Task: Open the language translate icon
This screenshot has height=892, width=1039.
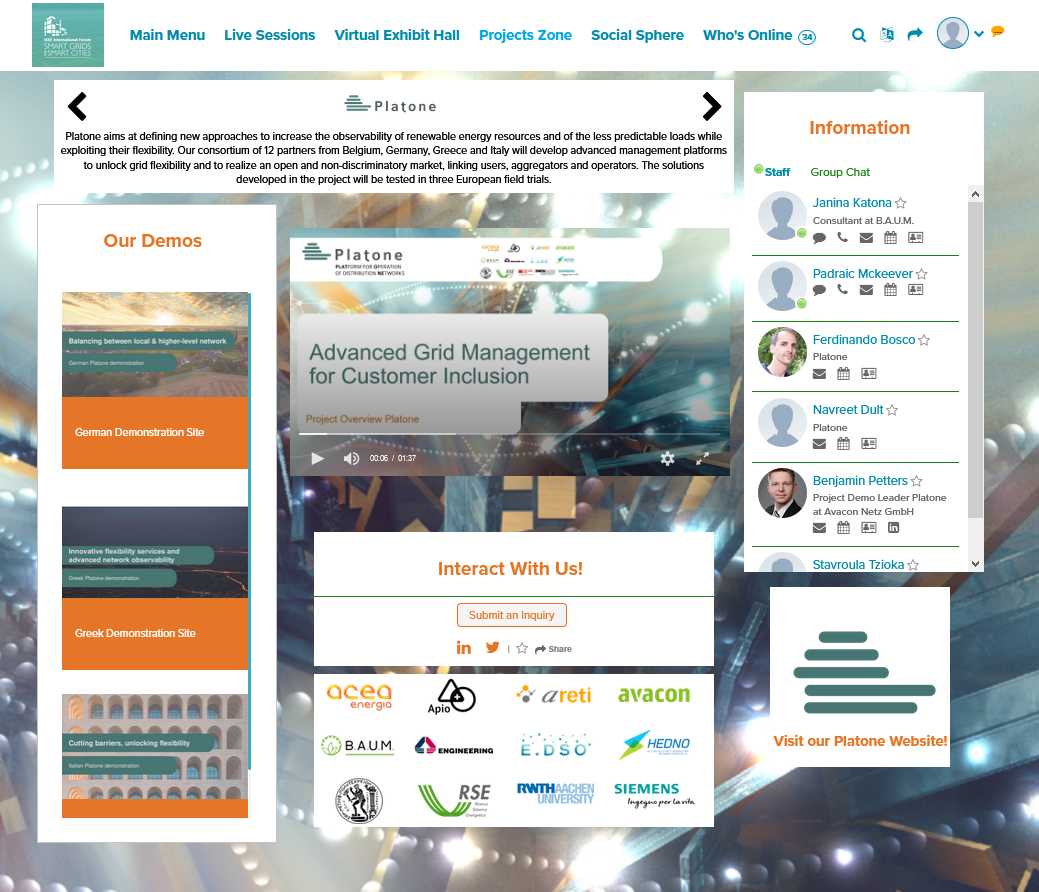Action: pos(887,34)
